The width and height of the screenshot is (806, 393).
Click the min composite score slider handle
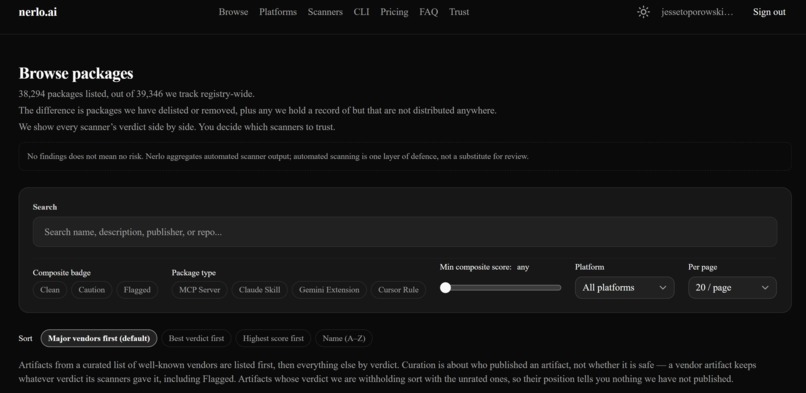tap(446, 288)
